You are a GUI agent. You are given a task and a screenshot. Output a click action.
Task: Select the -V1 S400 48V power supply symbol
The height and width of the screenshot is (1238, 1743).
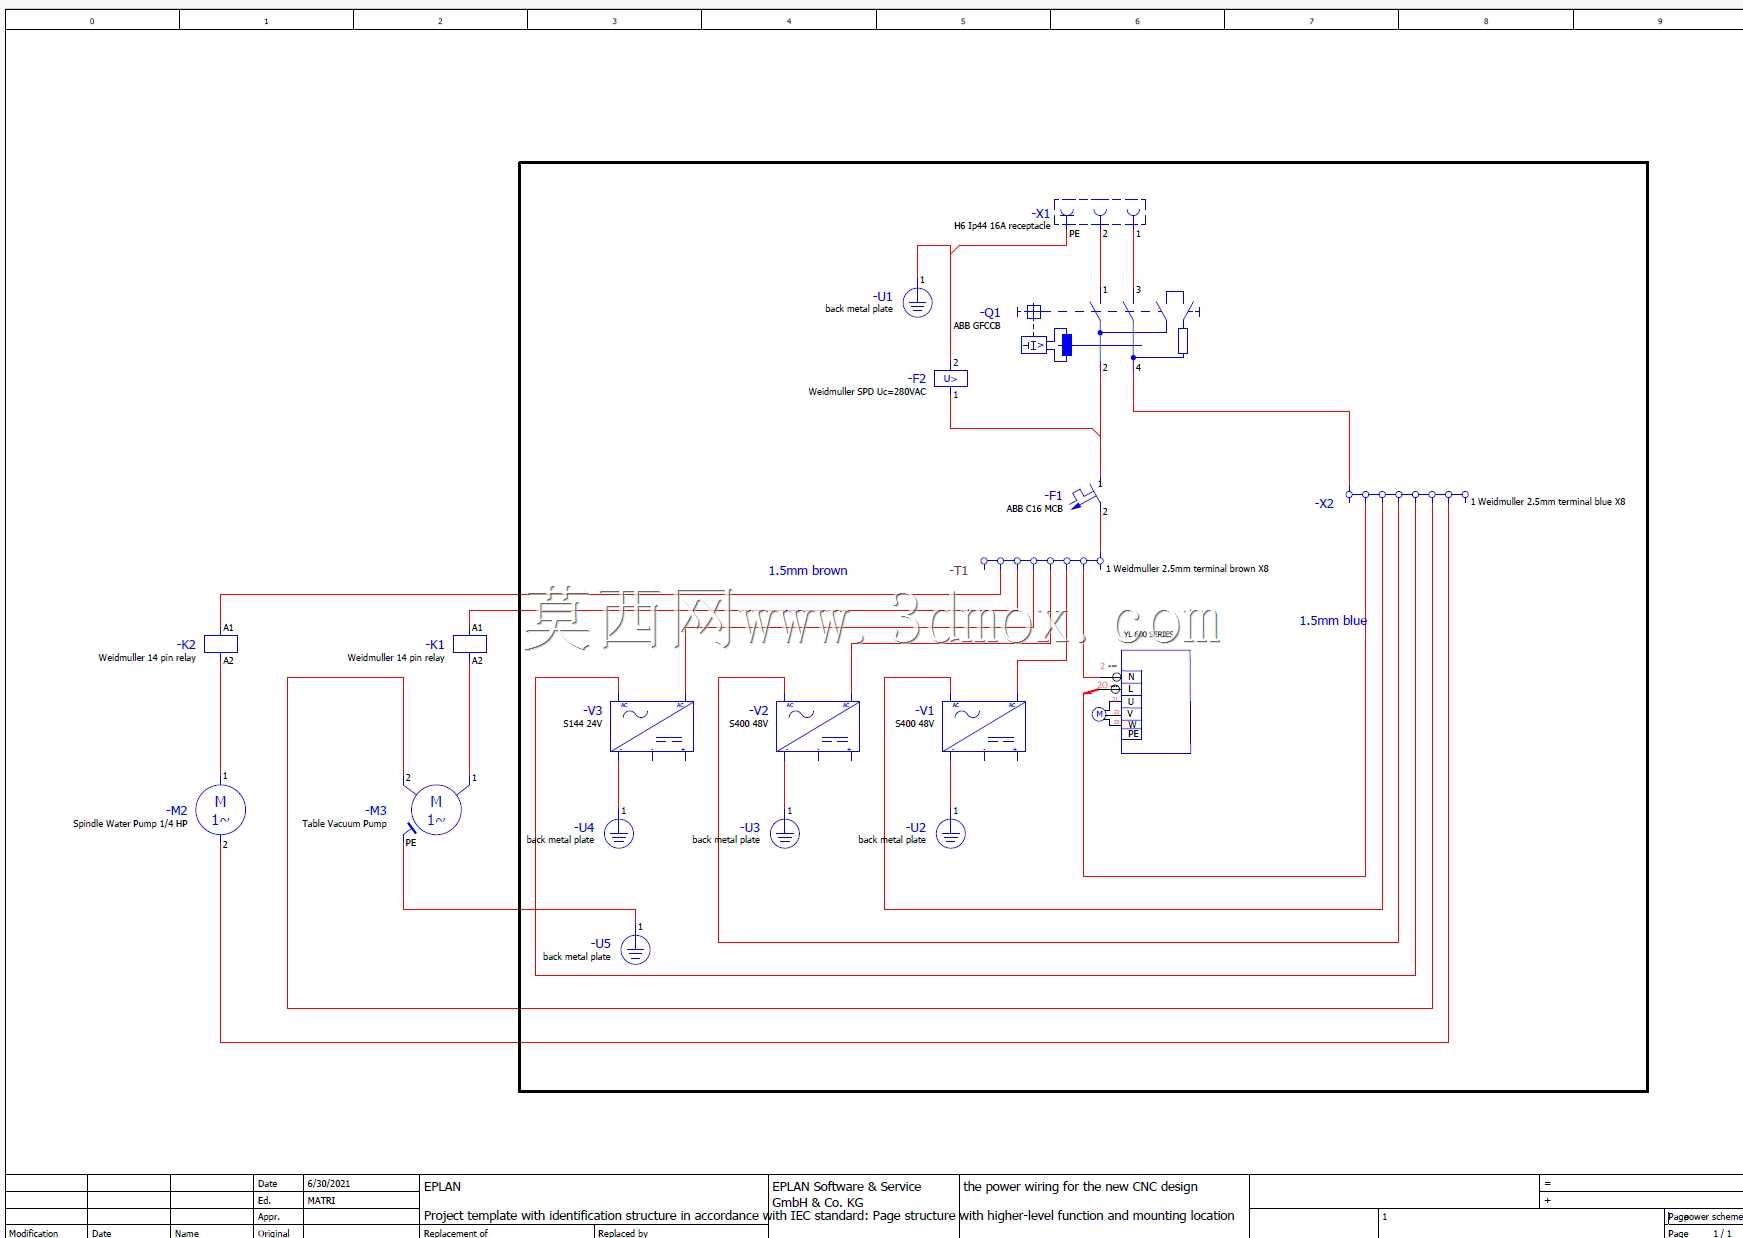coord(984,727)
